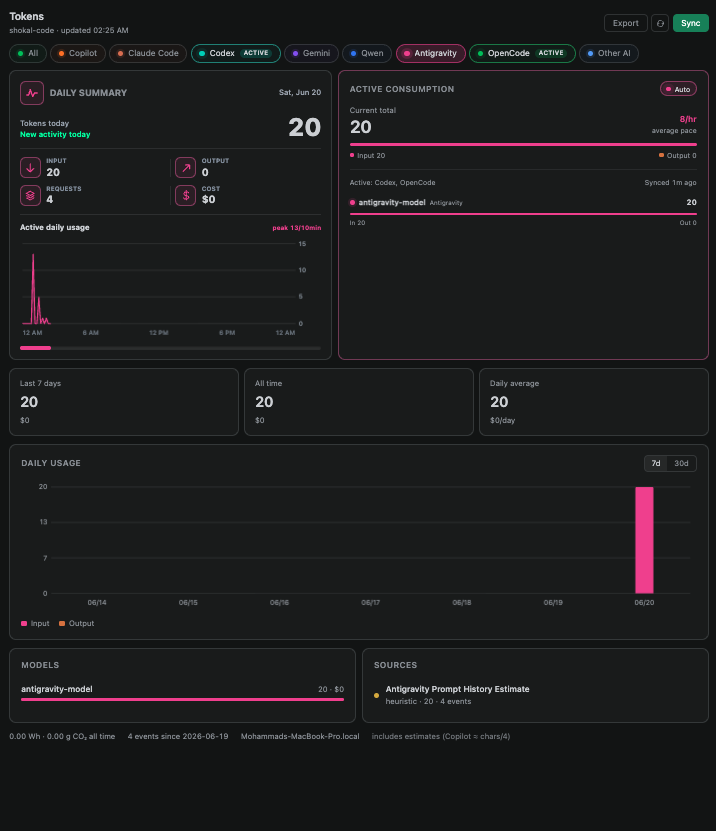Click '0.00 Wh · 0.00 g CO₂ all time'
Viewport: 716px width, 831px height.
(62, 736)
